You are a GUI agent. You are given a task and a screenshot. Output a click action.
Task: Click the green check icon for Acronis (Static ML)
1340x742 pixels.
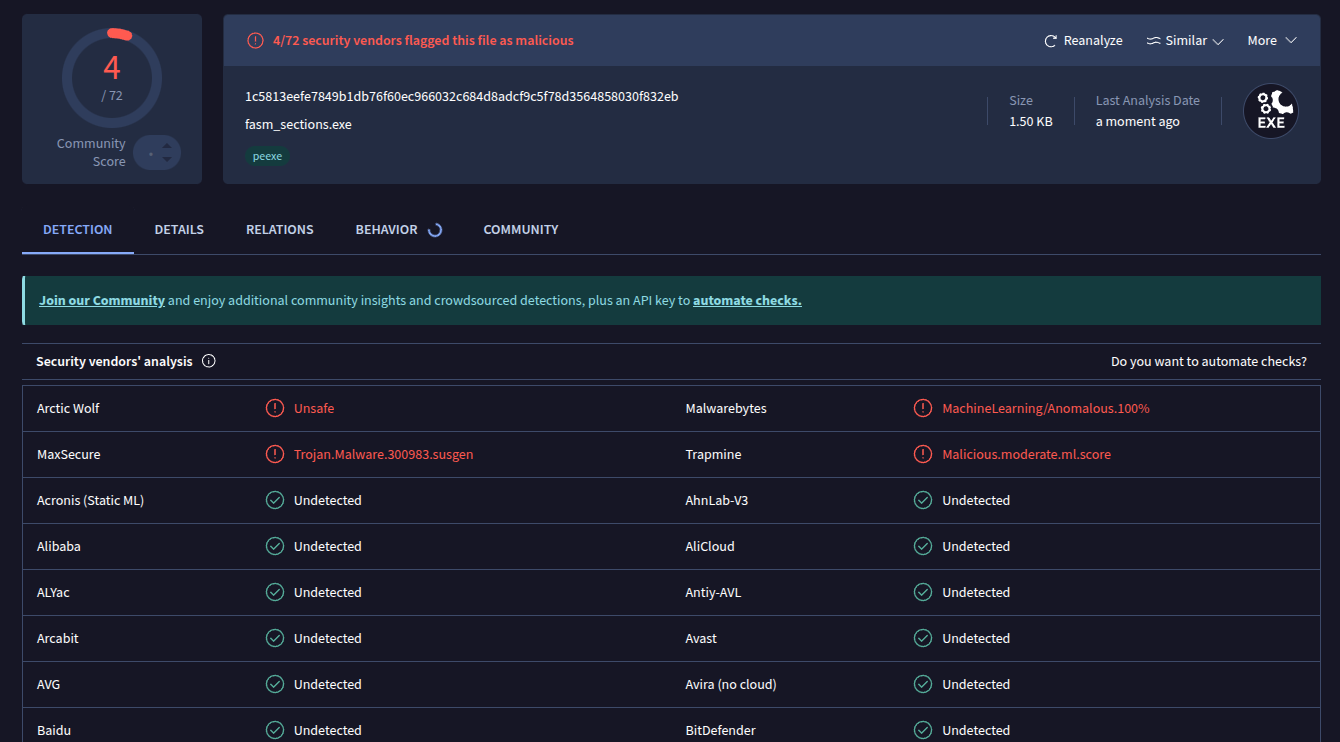pyautogui.click(x=275, y=500)
